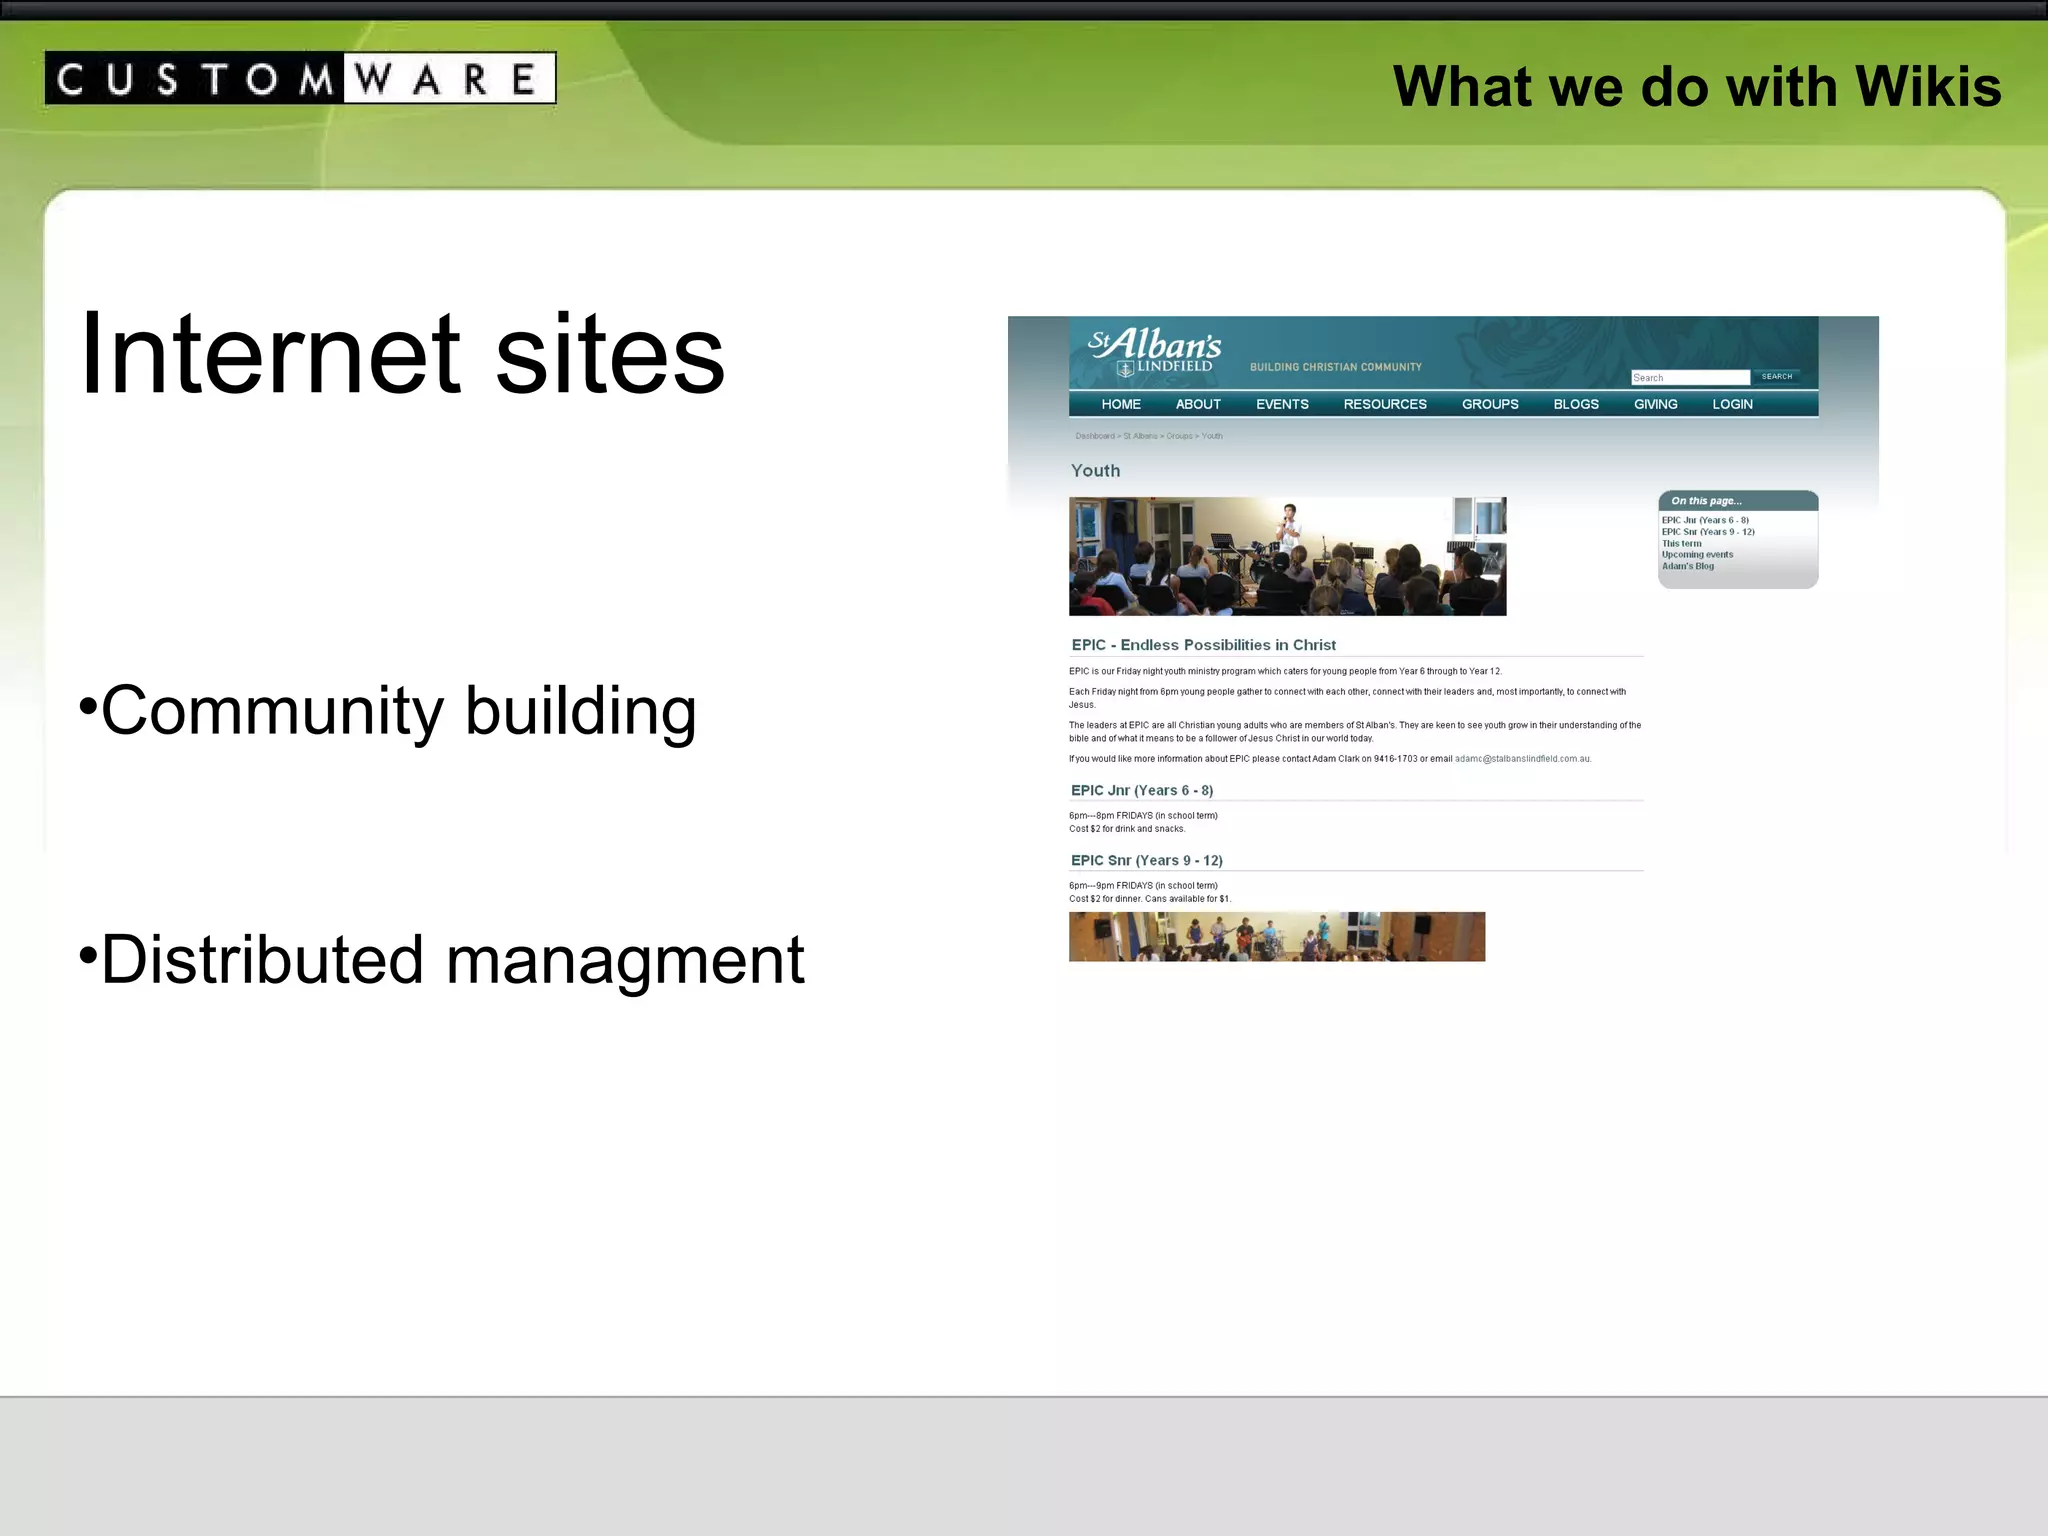Select LOGIN in the navigation bar
Image resolution: width=2048 pixels, height=1536 pixels.
[1732, 404]
